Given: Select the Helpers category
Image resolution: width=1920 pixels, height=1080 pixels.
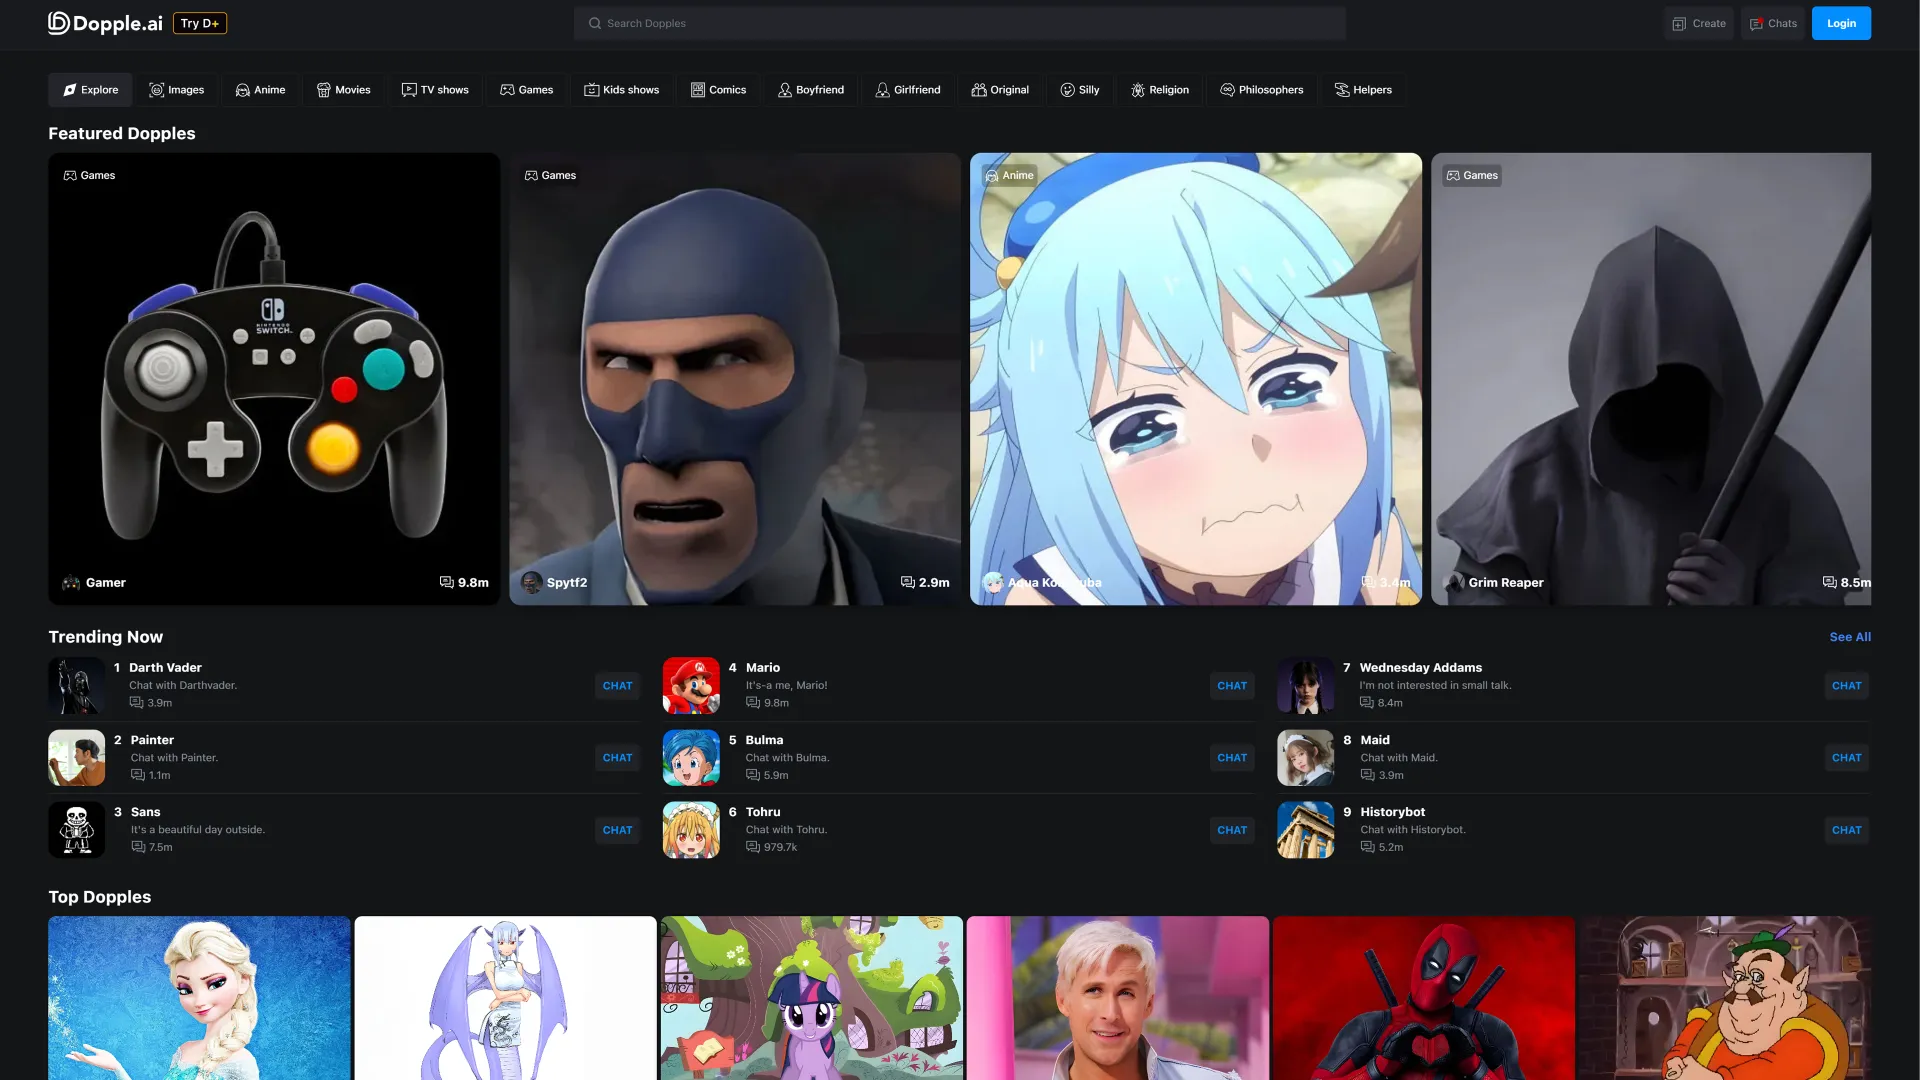Looking at the screenshot, I should (x=1363, y=90).
